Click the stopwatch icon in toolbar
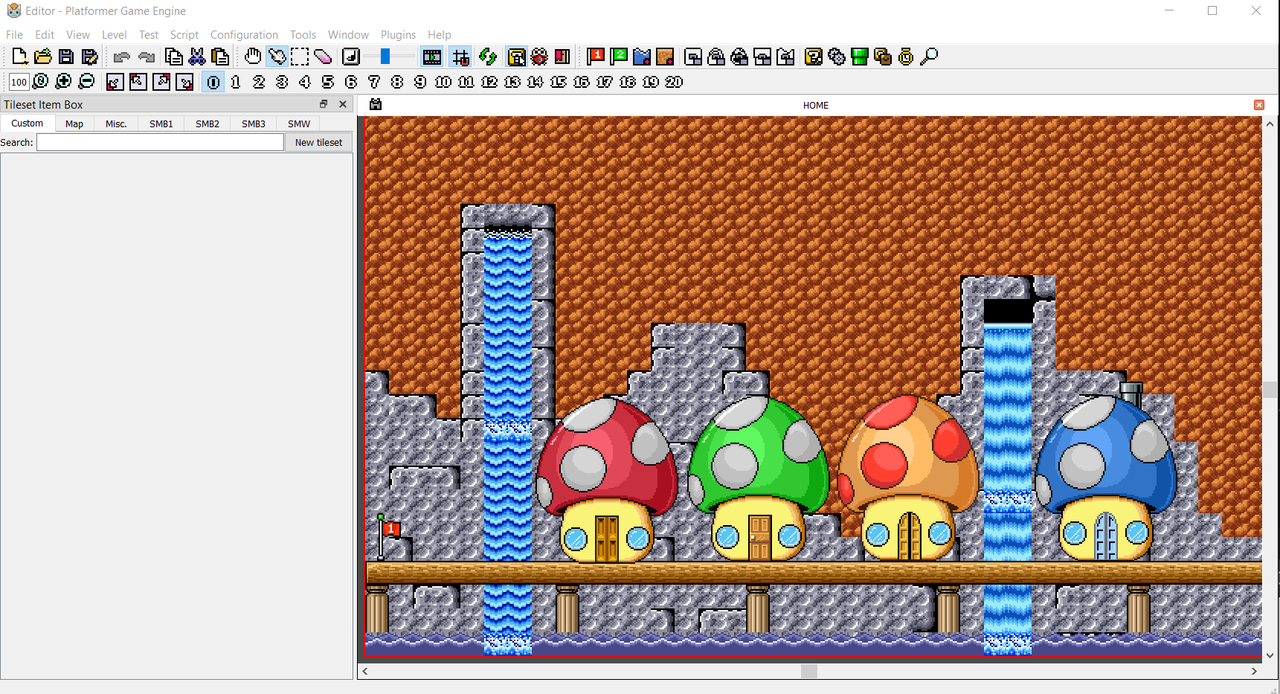The height and width of the screenshot is (694, 1280). pos(906,57)
